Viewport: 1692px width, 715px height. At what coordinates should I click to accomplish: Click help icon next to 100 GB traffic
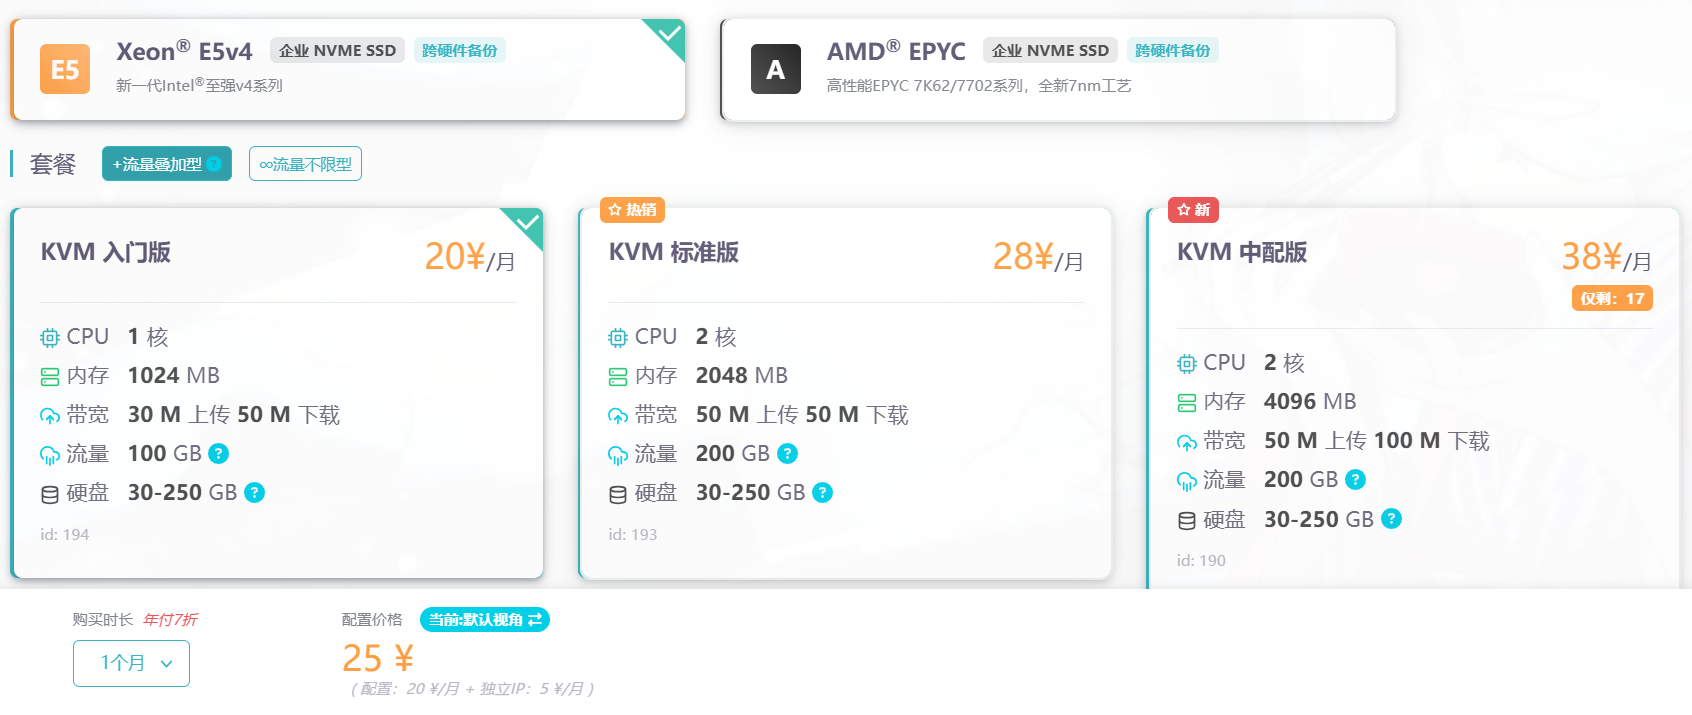pyautogui.click(x=218, y=454)
